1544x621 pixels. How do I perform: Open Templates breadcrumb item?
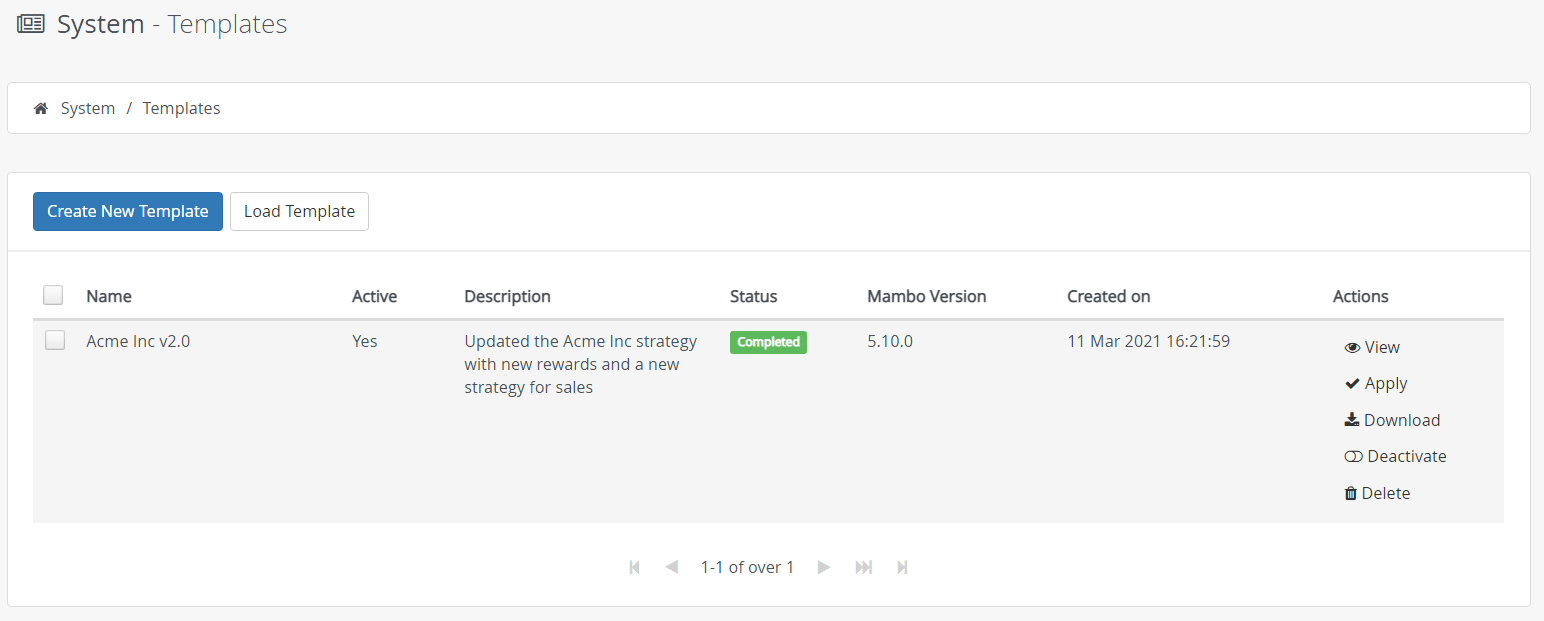coord(181,108)
